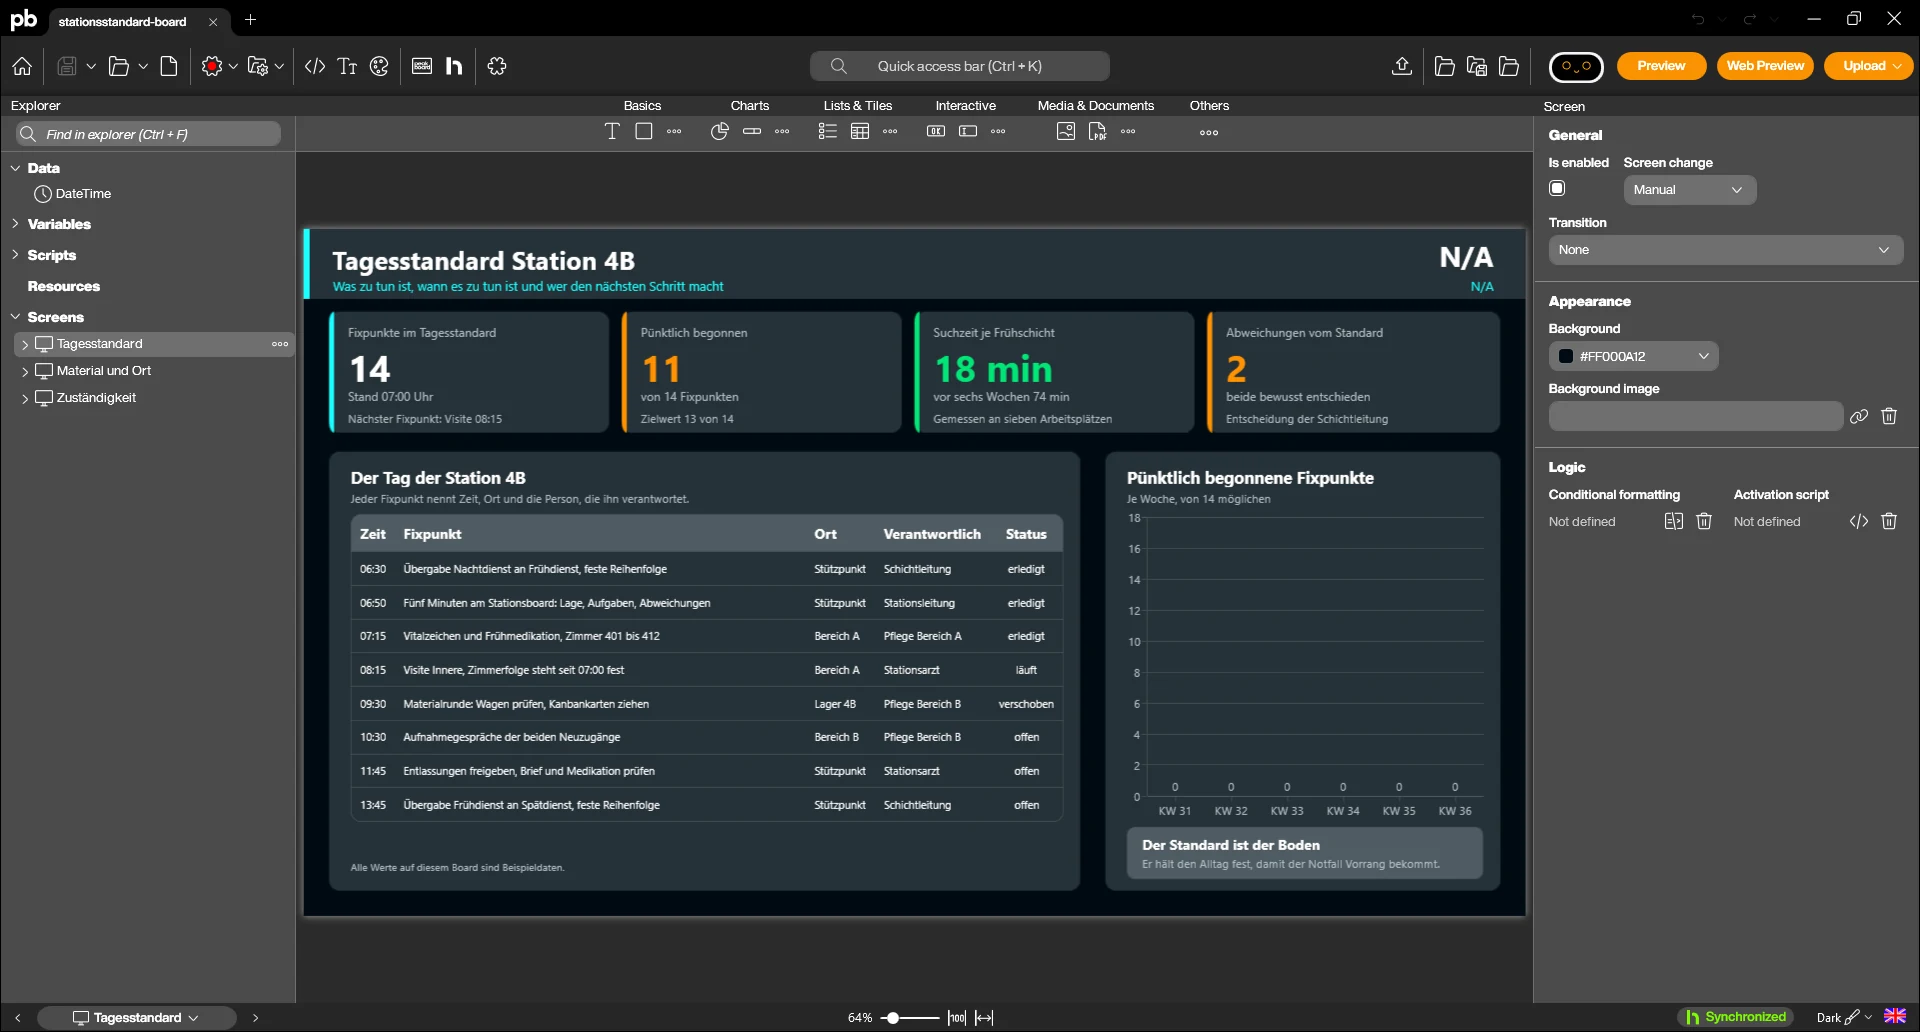Screen dimensions: 1920x1032
Task: Open the Screen change dropdown
Action: pyautogui.click(x=1690, y=190)
